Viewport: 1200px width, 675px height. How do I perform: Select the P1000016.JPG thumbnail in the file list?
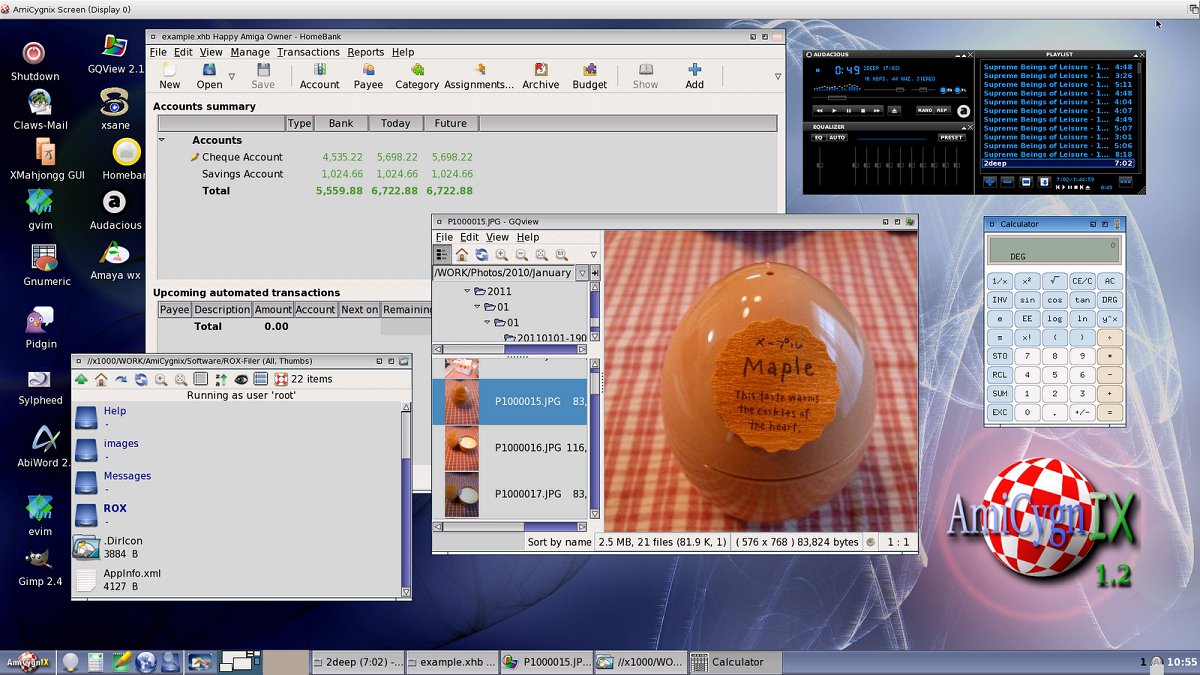point(461,449)
